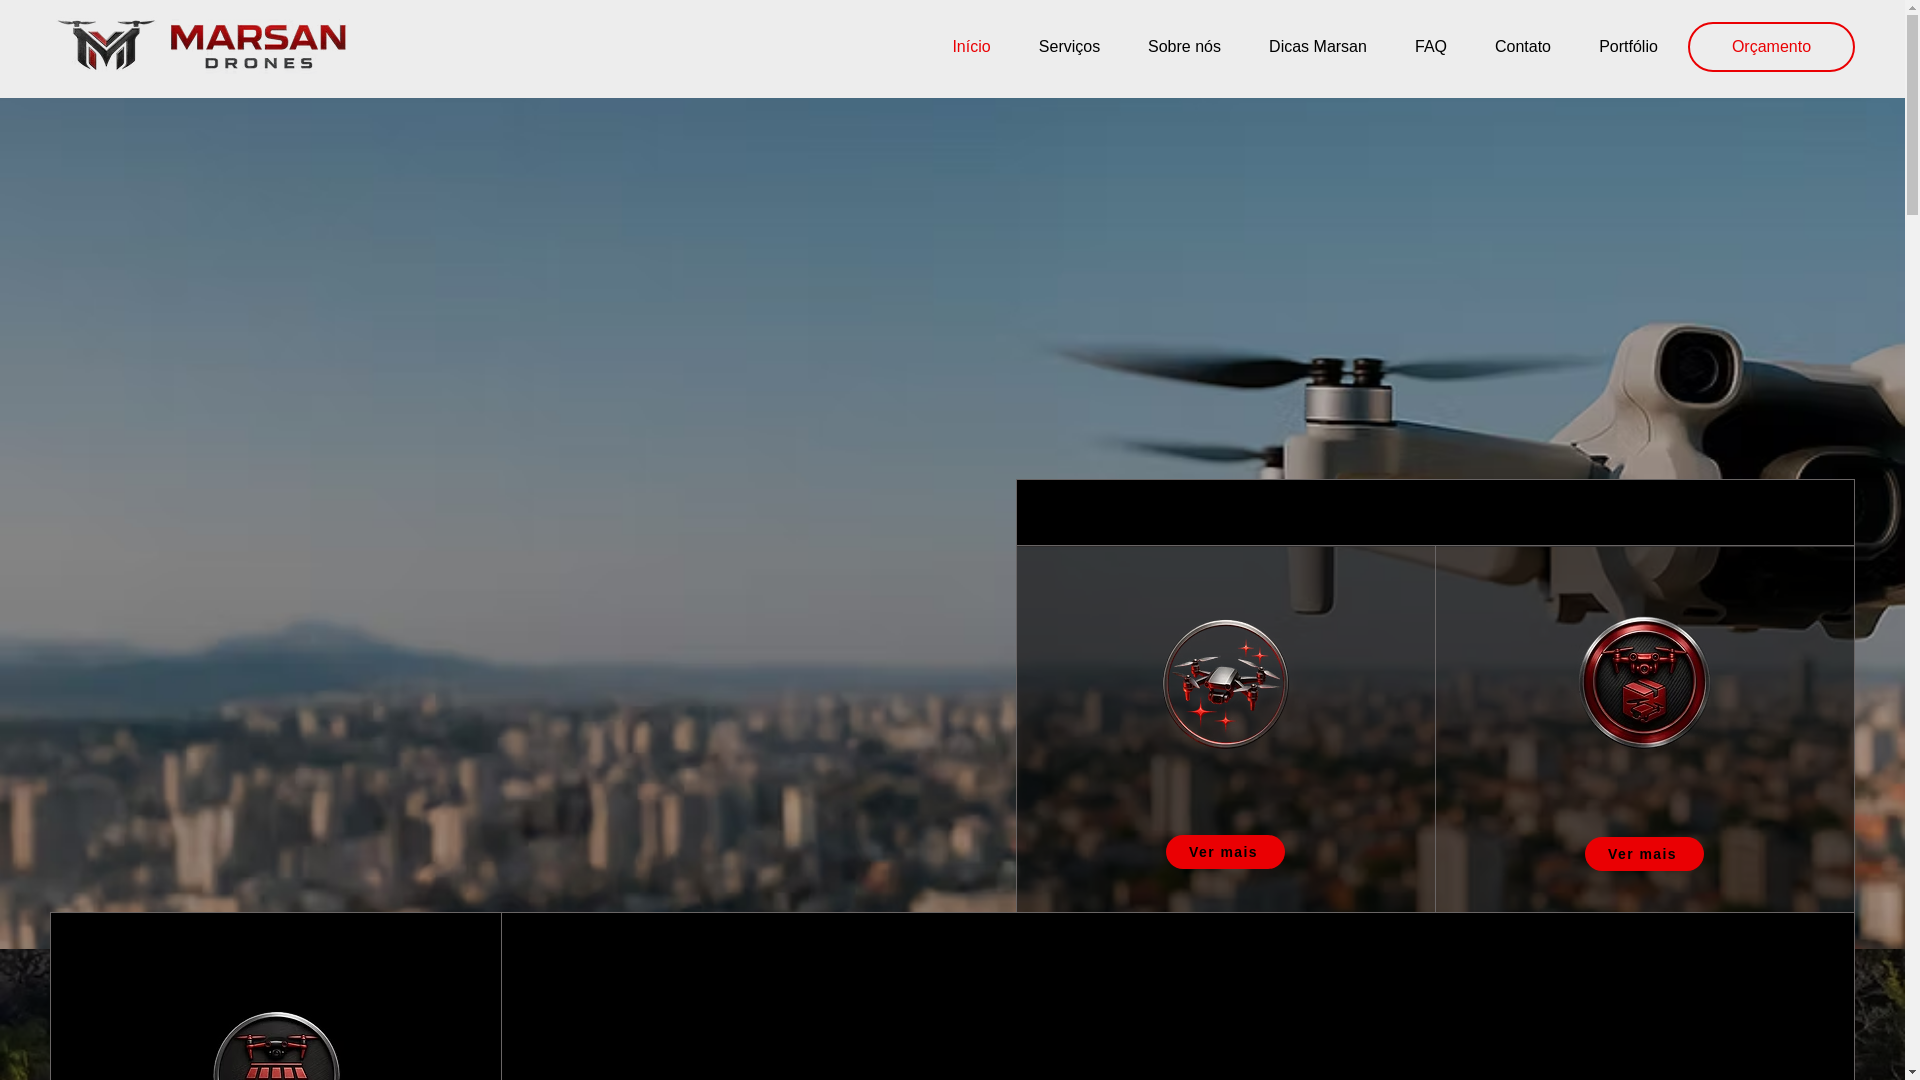The width and height of the screenshot is (1920, 1080).
Task: Click the drone with package icon
Action: [x=1644, y=682]
